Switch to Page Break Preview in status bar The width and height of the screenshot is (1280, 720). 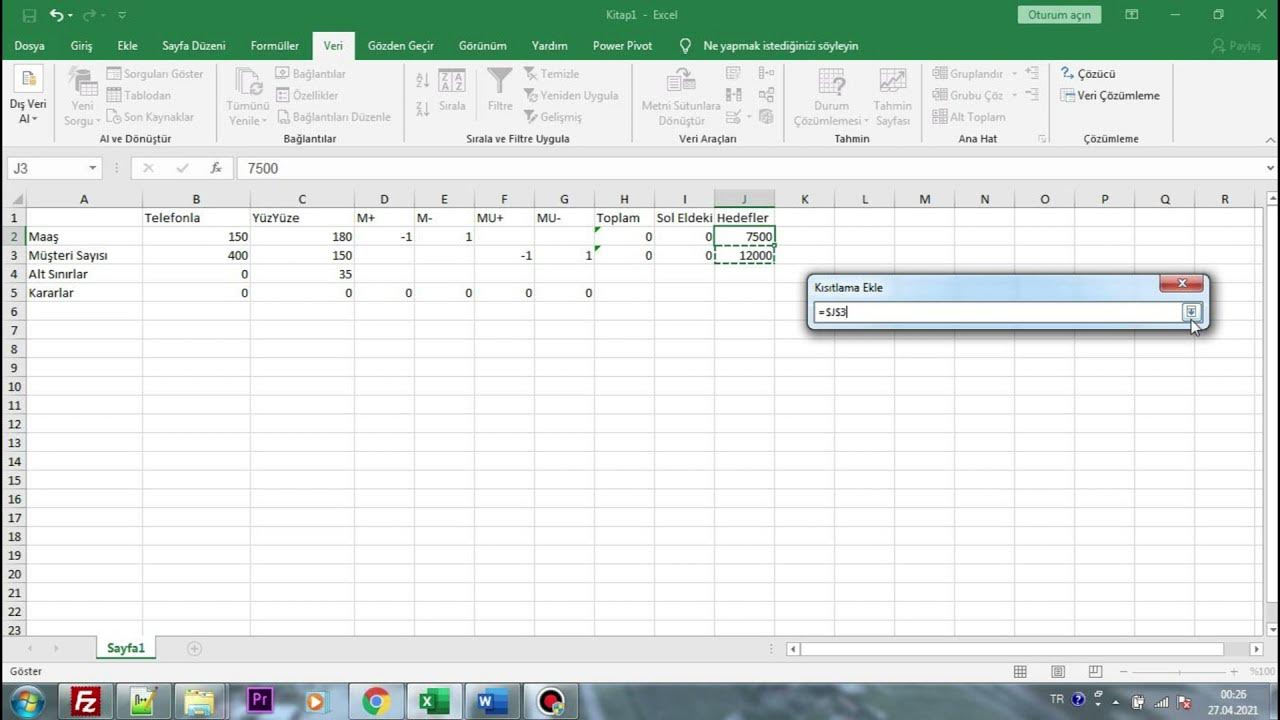[x=1096, y=671]
